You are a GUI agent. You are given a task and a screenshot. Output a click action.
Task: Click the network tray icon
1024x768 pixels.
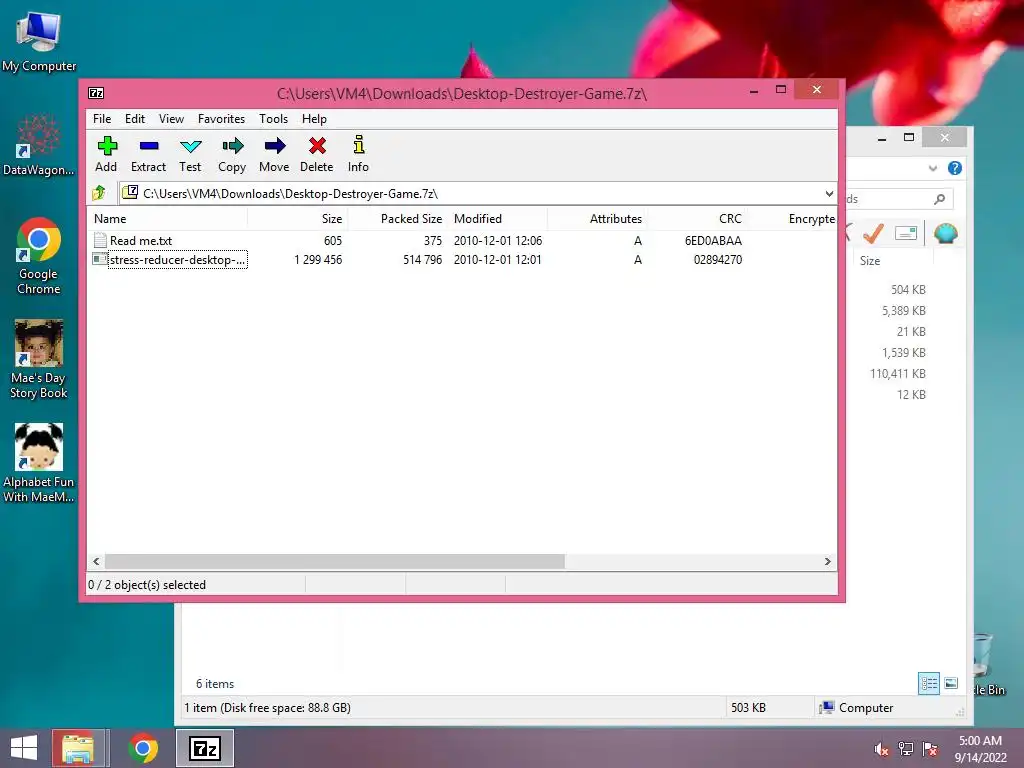pyautogui.click(x=906, y=749)
